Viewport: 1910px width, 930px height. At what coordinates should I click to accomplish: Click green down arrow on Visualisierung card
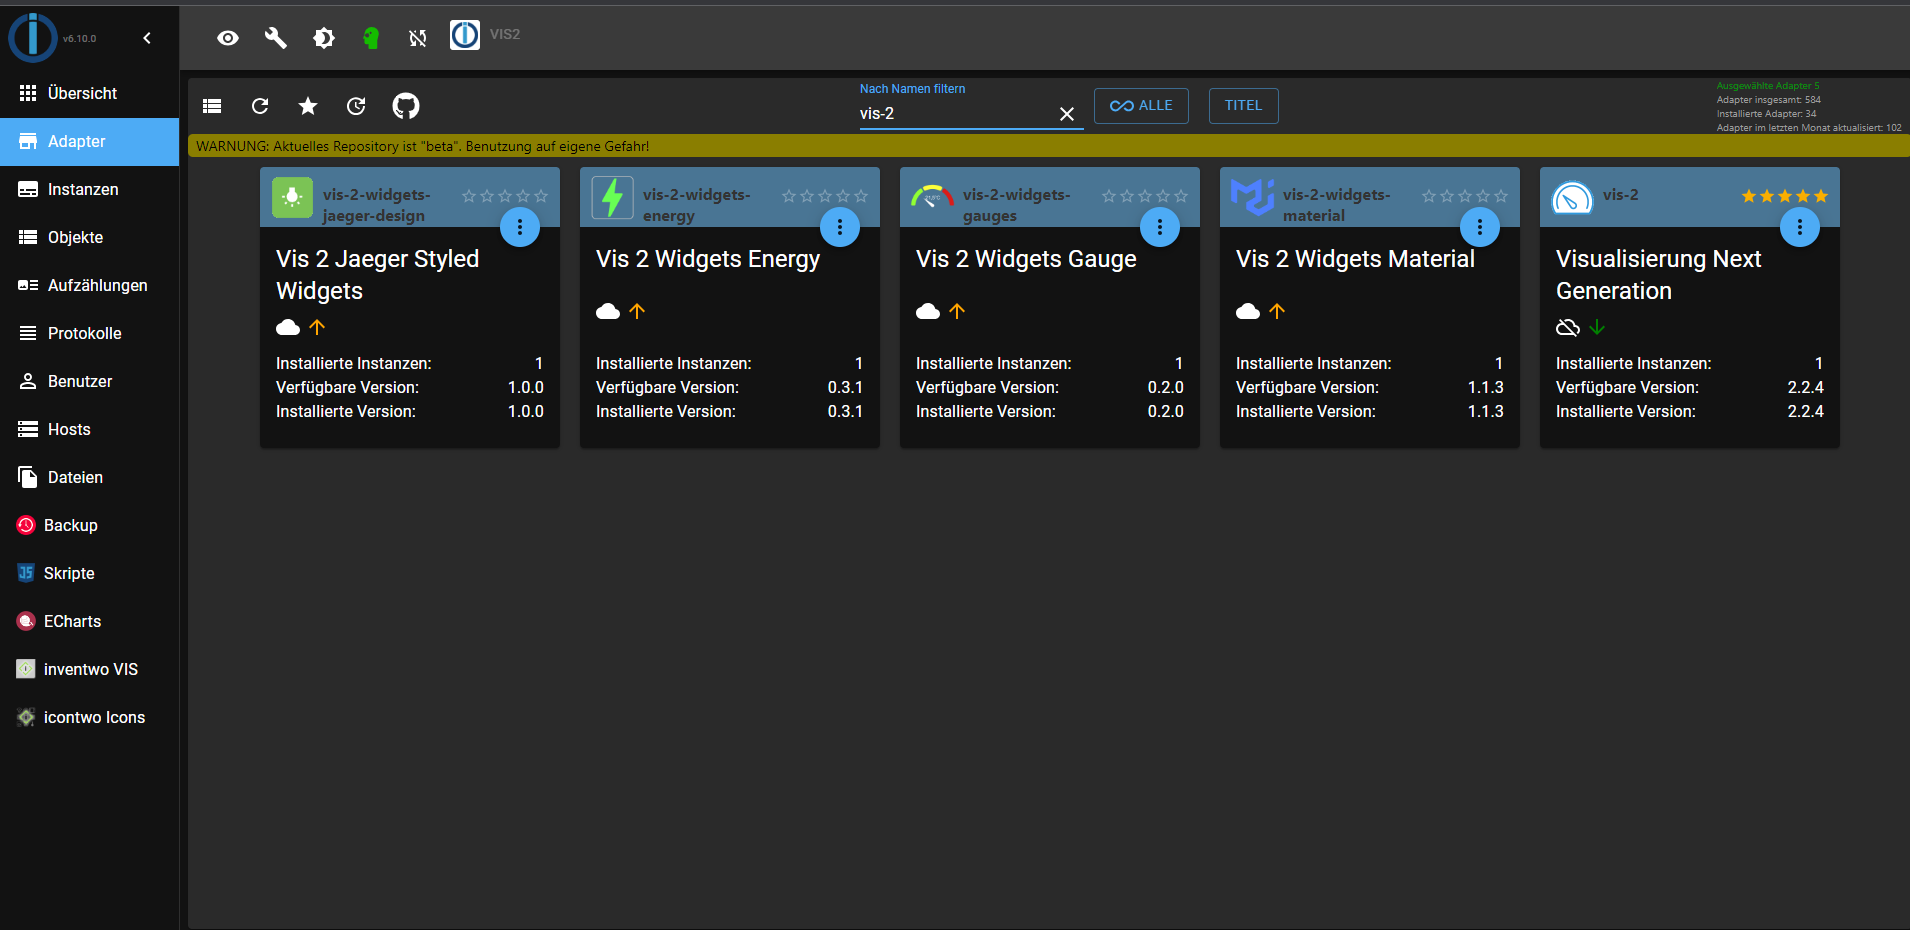click(1597, 327)
